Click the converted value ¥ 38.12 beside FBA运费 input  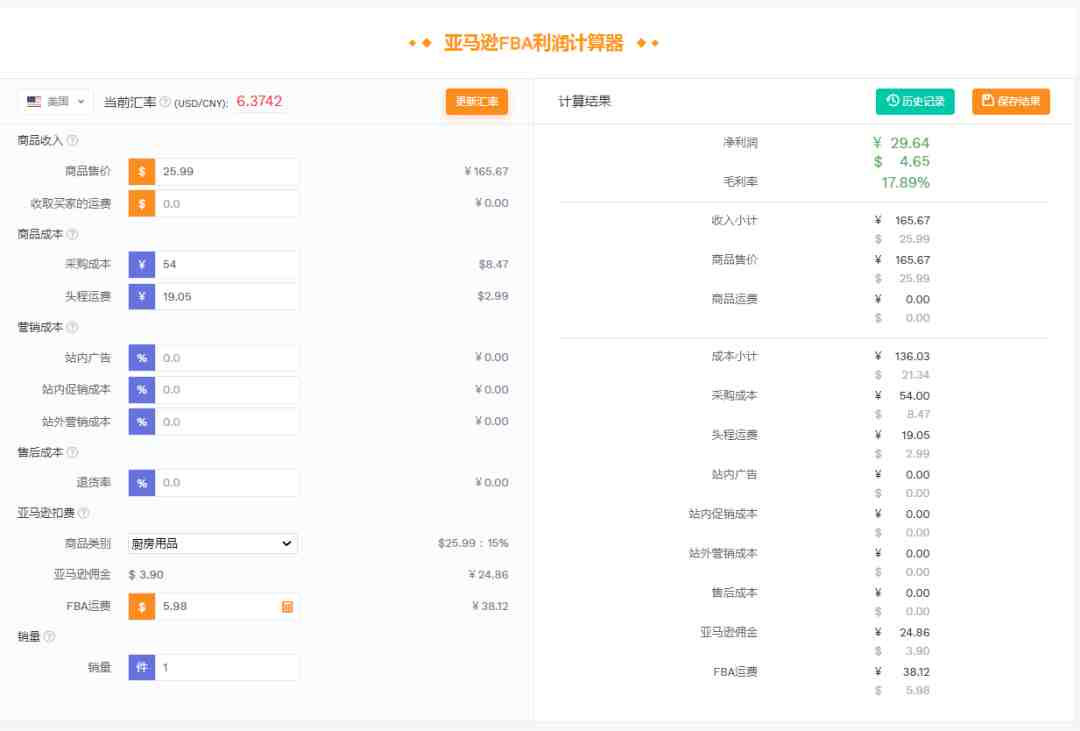click(490, 606)
